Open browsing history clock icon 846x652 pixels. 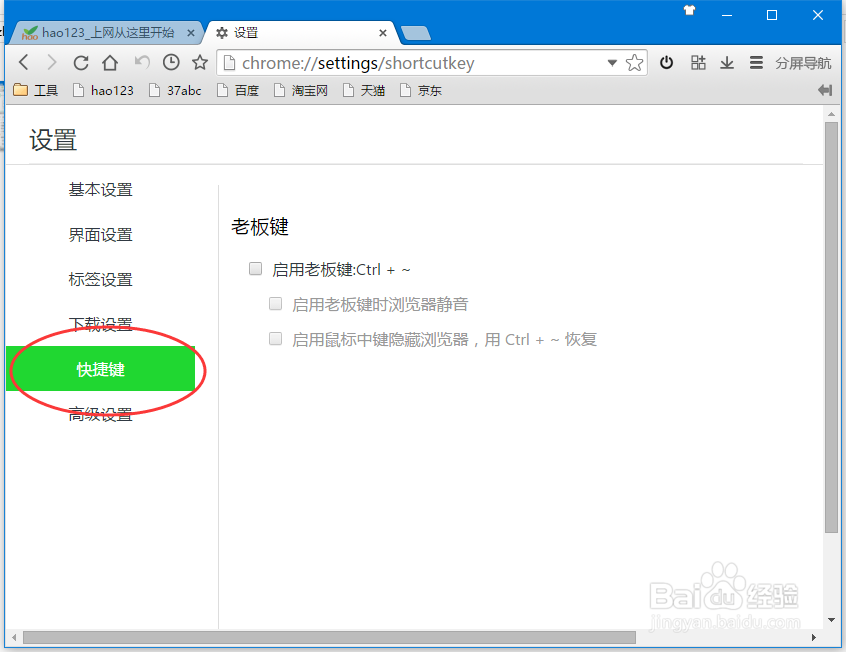point(171,63)
